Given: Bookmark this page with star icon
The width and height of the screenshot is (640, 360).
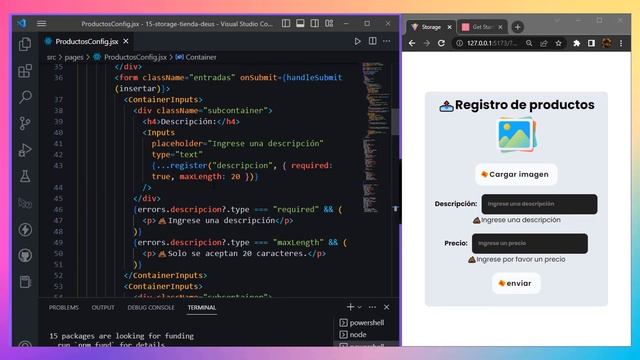Looking at the screenshot, I should 558,43.
